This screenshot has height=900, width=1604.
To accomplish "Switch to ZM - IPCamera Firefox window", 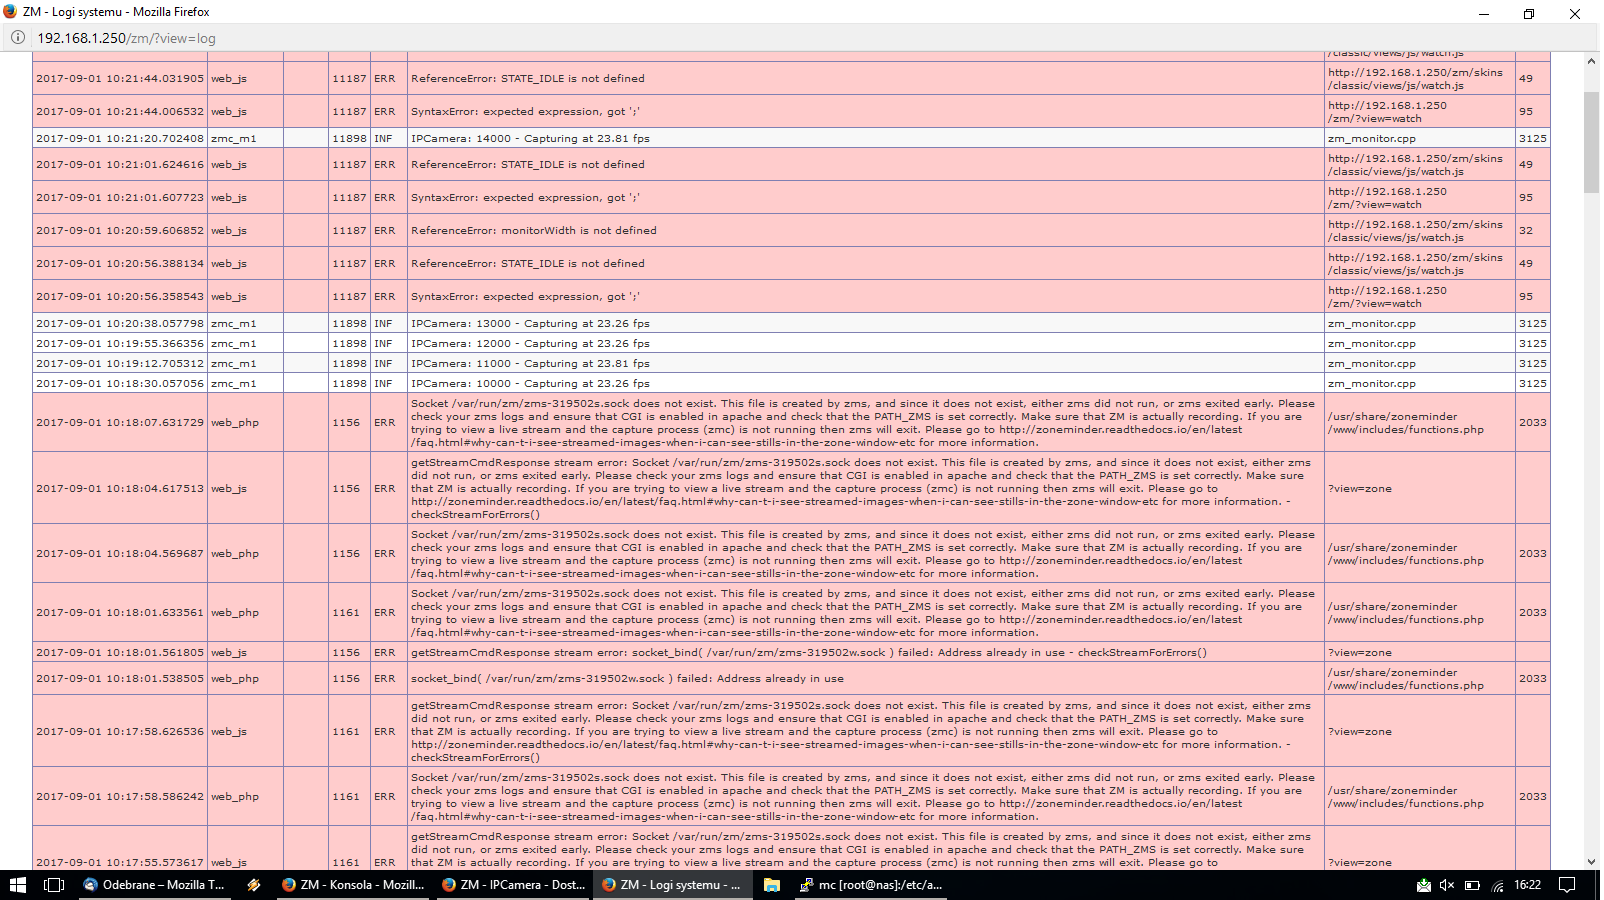I will (513, 885).
